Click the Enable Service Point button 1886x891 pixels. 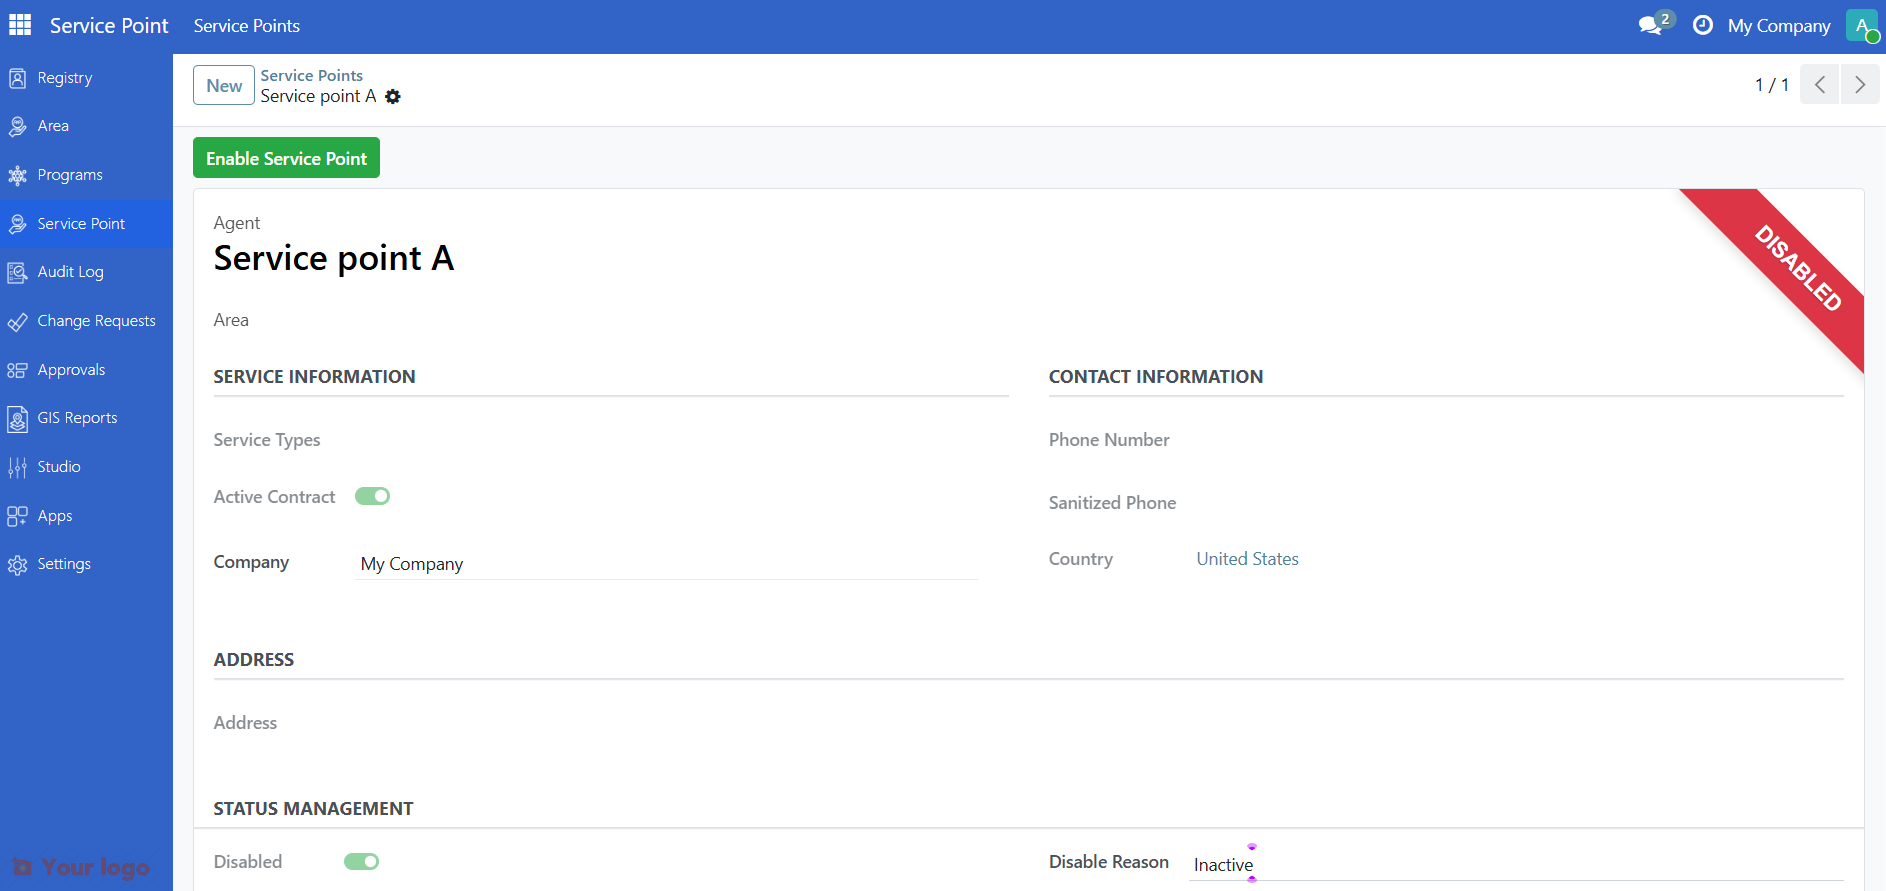pyautogui.click(x=286, y=159)
